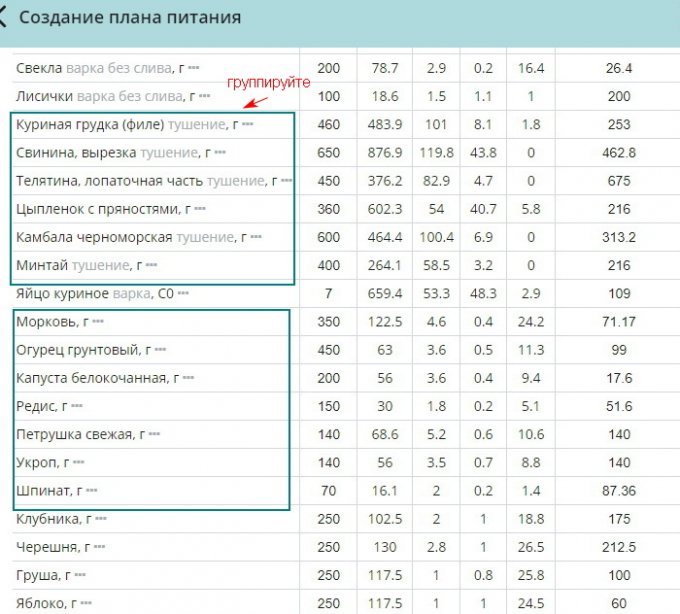Open the three-dots menu for Морковь
The width and height of the screenshot is (680, 614).
coord(98,323)
